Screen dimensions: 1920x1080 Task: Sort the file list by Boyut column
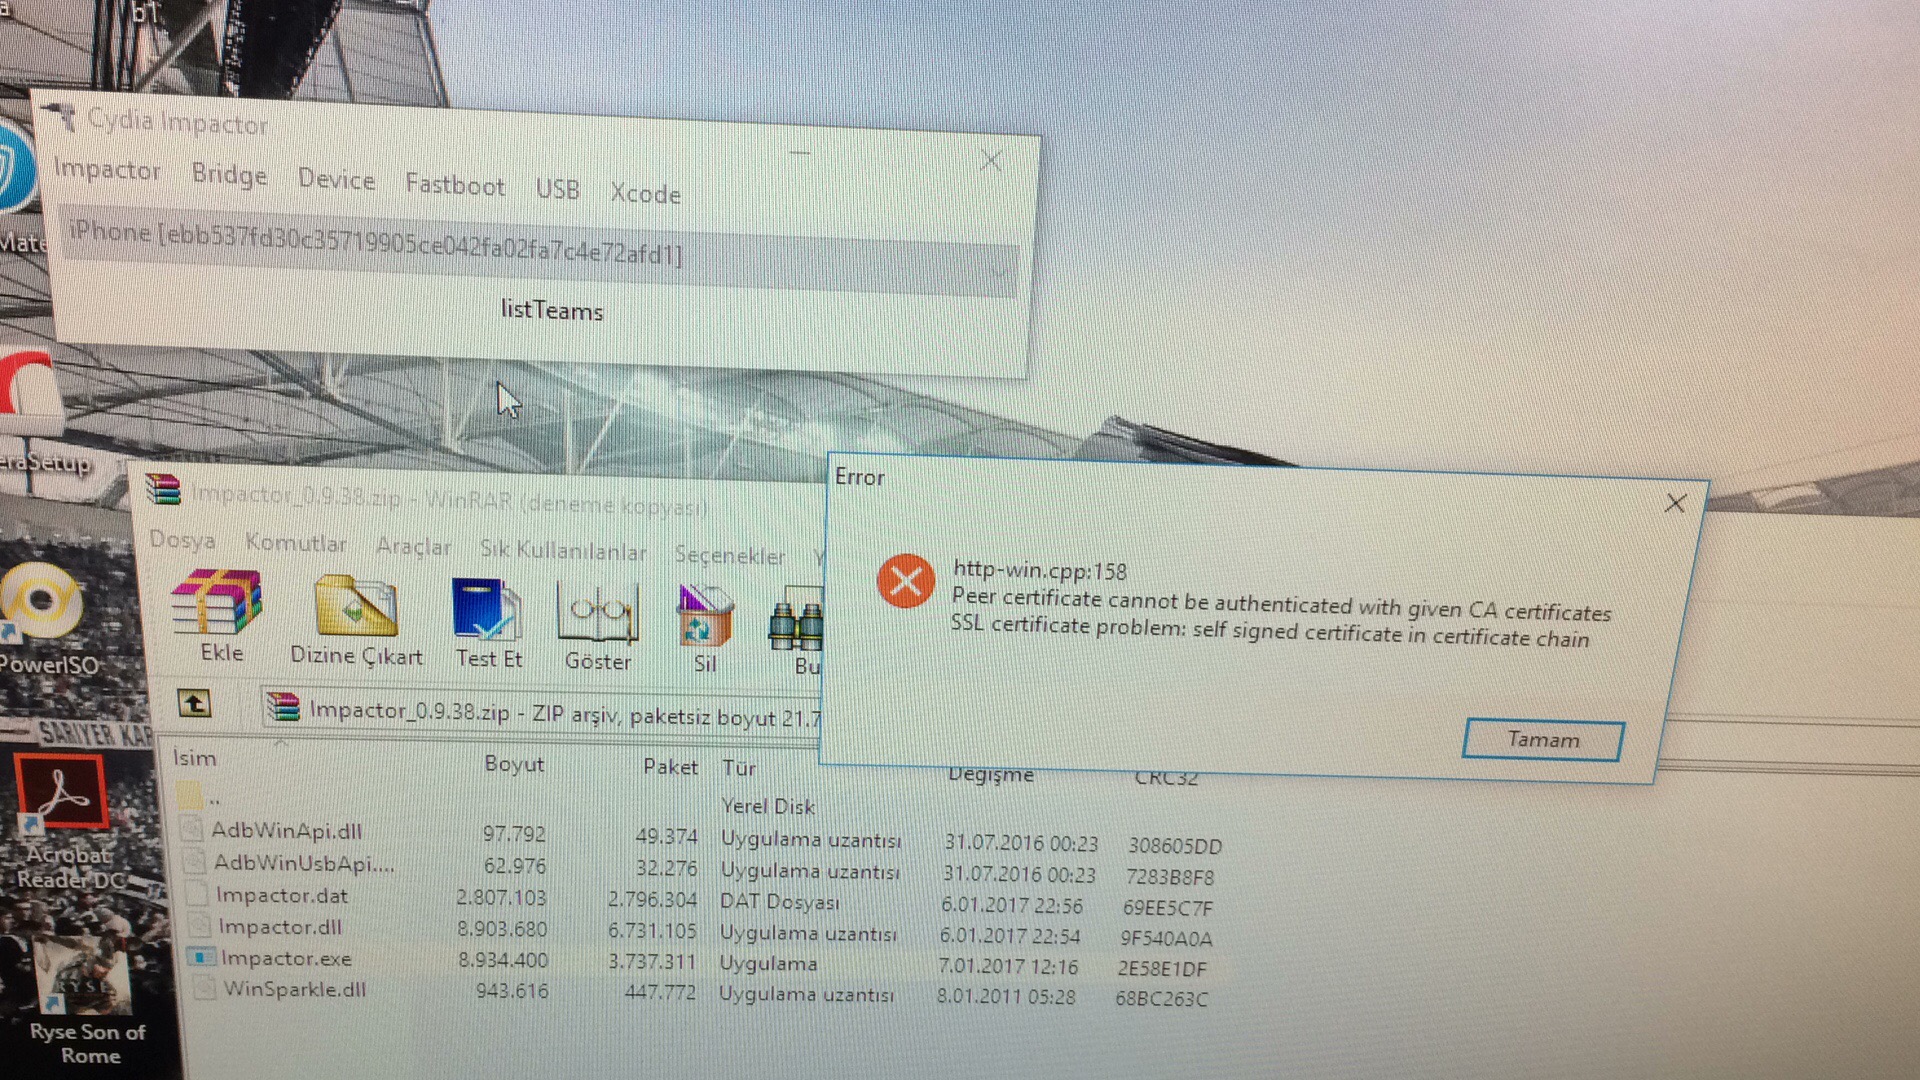click(x=514, y=764)
